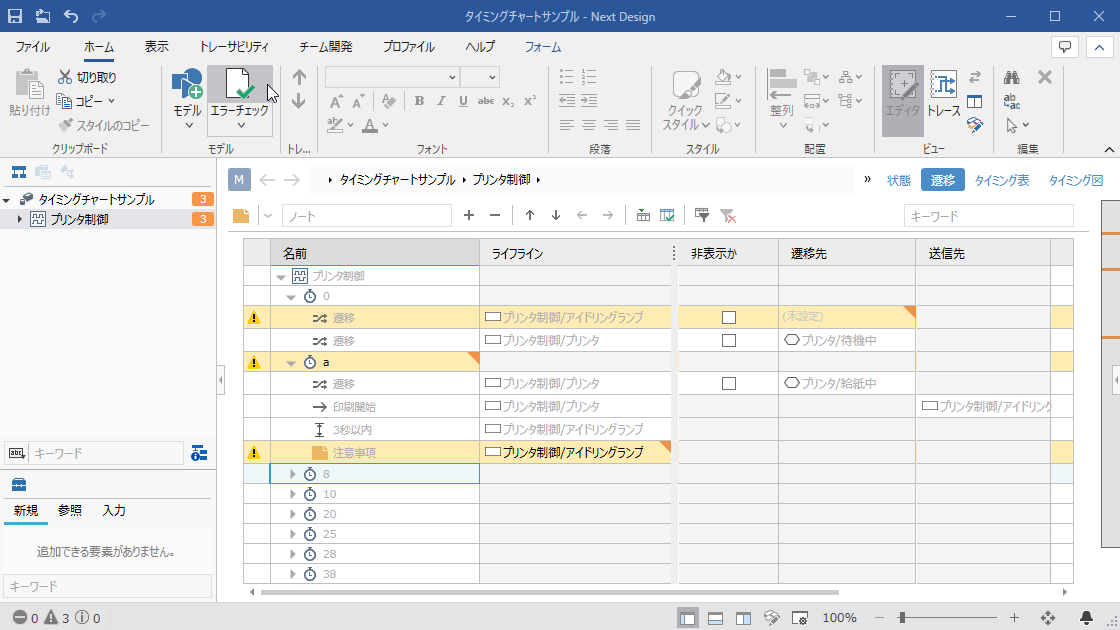This screenshot has width=1120, height=630.
Task: Expand the time 8 row
Action: [x=292, y=474]
